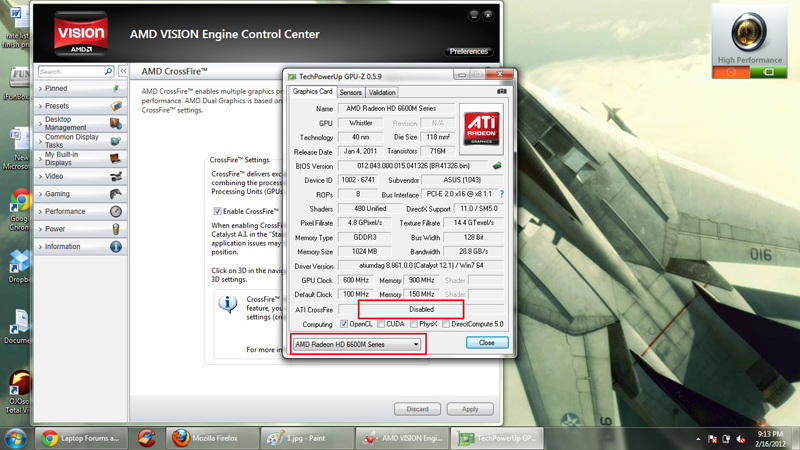Click the Close button in GPU-Z
800x450 pixels.
pos(487,343)
